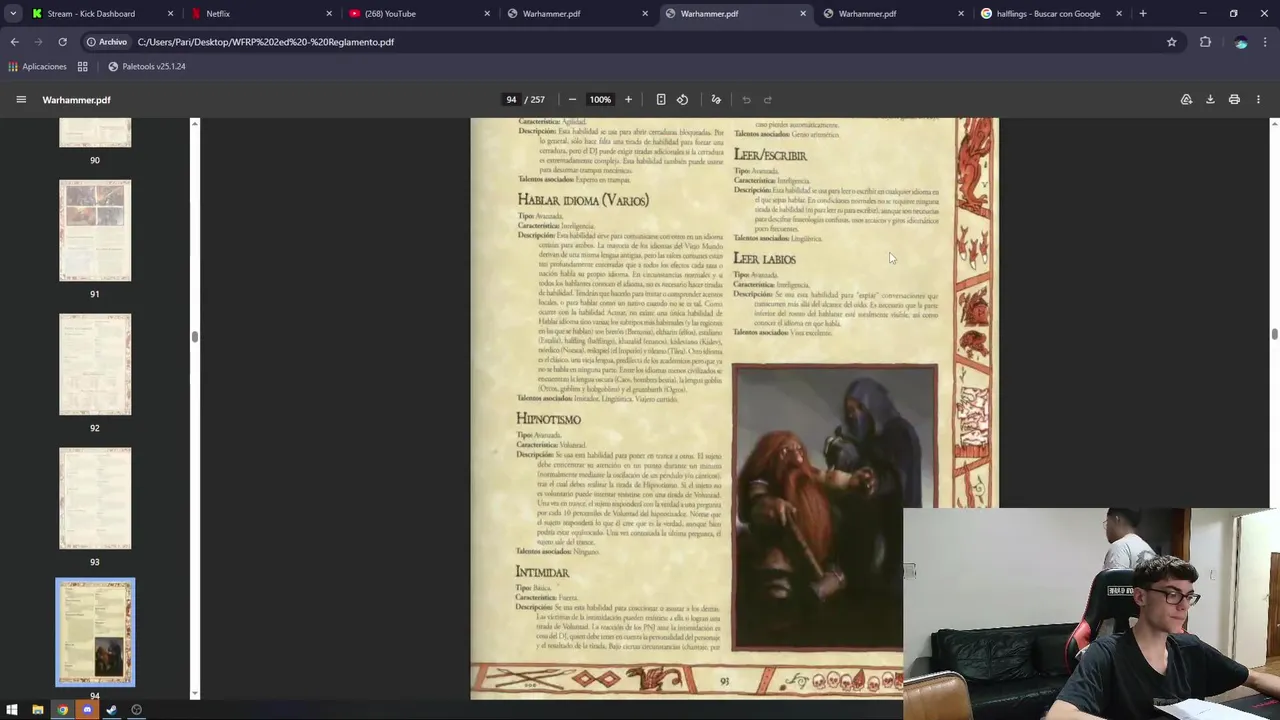Open the tab search dropdown arrow
This screenshot has width=1280, height=720.
coord(13,14)
